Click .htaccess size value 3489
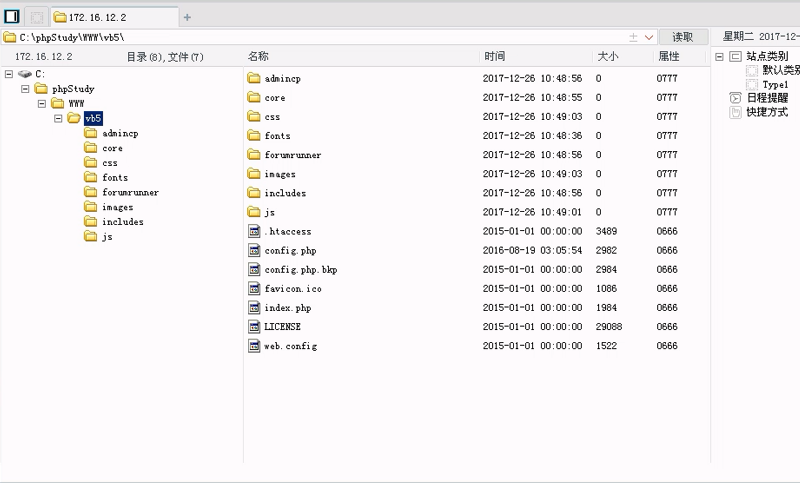The width and height of the screenshot is (800, 483). [x=606, y=231]
